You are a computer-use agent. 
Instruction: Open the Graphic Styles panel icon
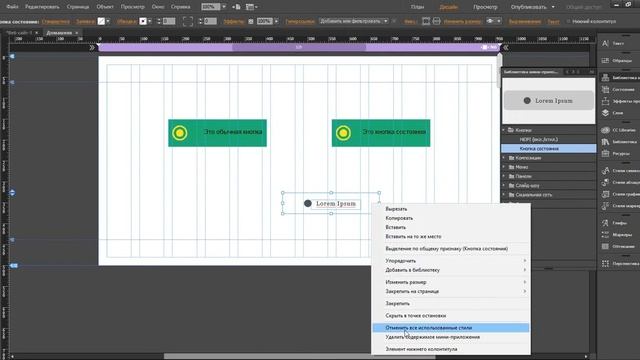pyautogui.click(x=605, y=194)
